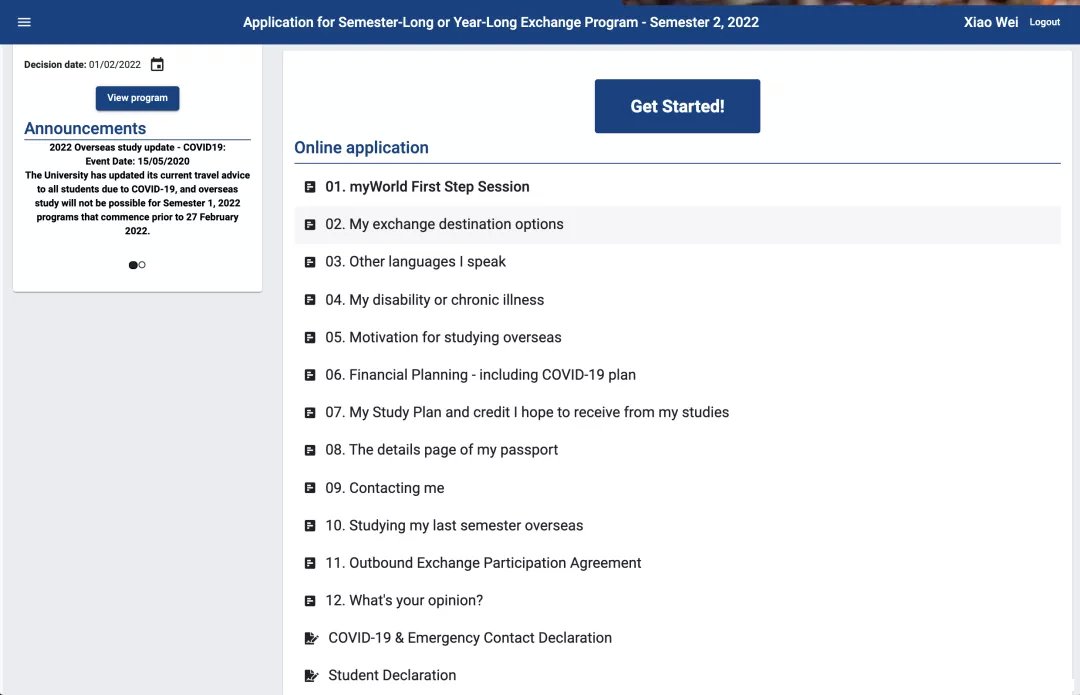Click the Decision date 01/02/2022 text
This screenshot has width=1080, height=695.
(x=82, y=65)
